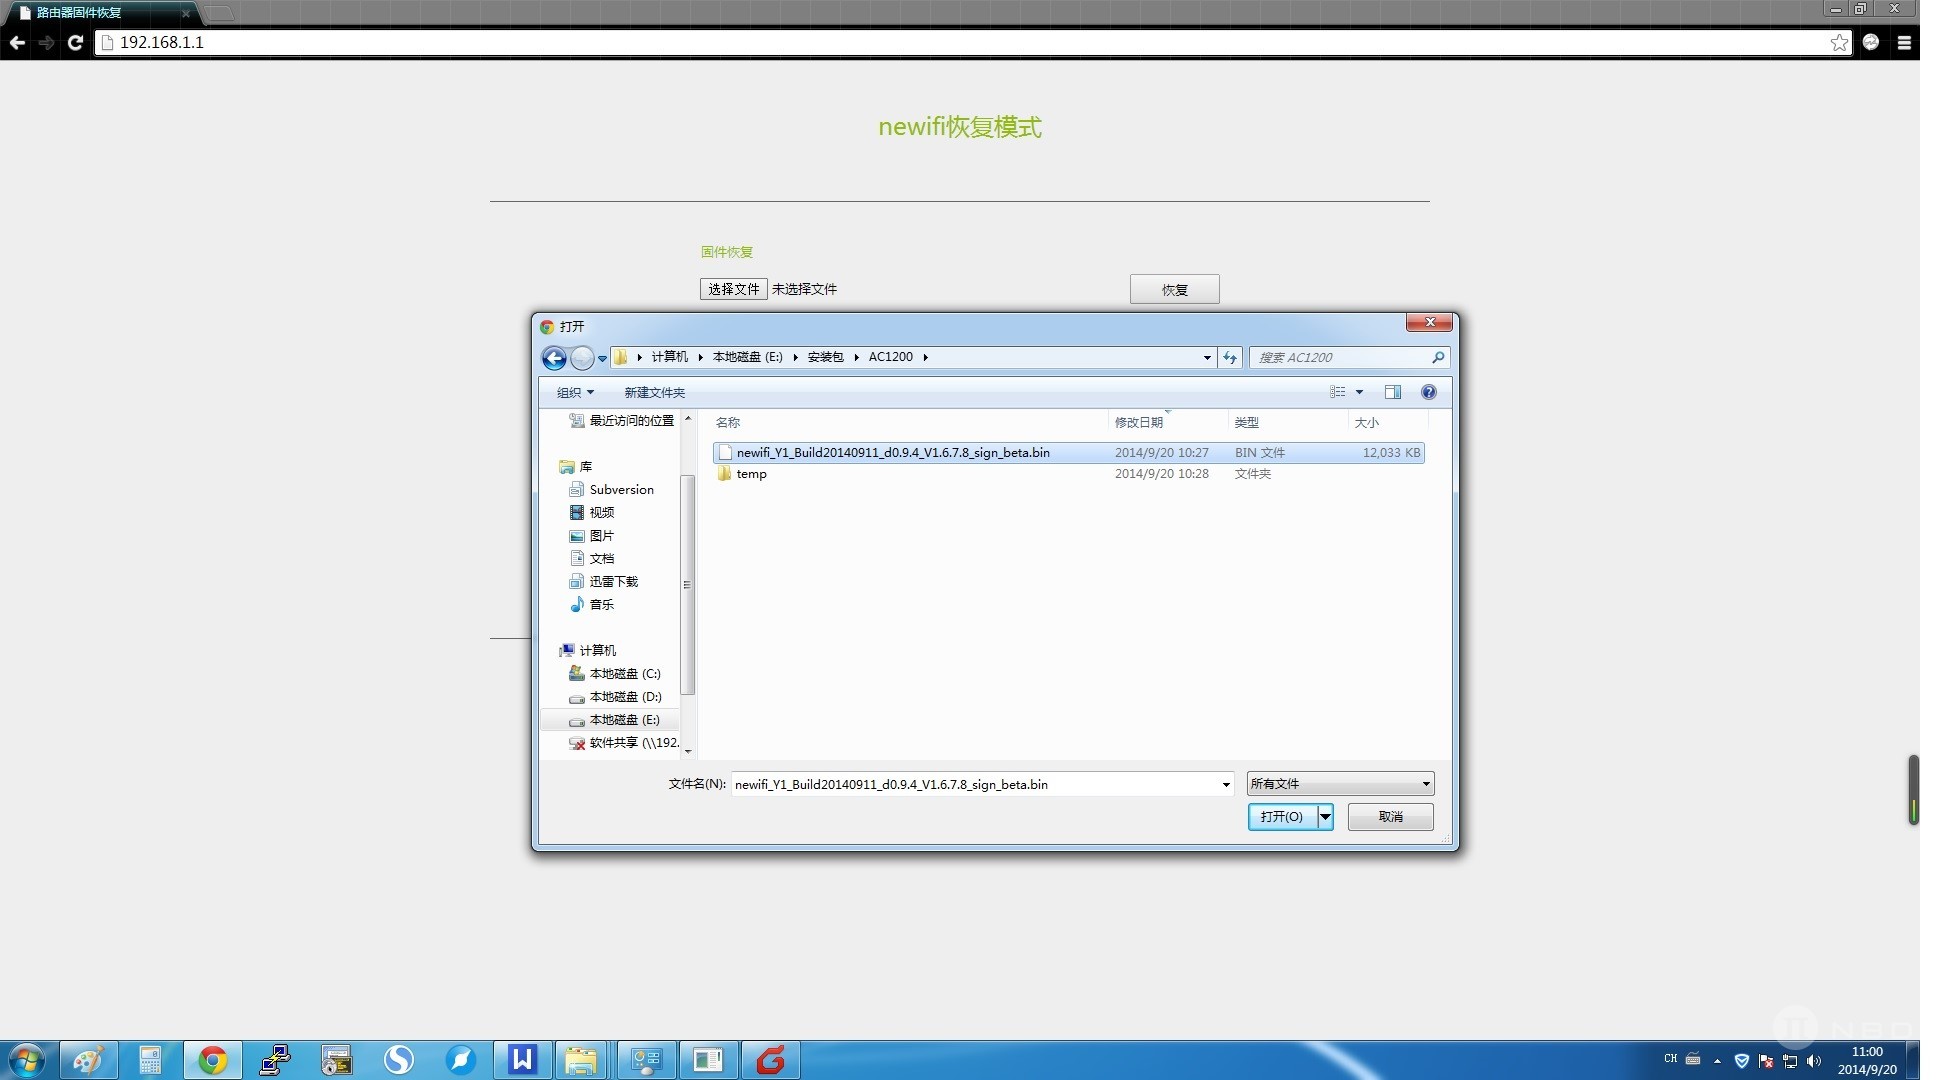Select the temp folder in file list

(x=751, y=474)
